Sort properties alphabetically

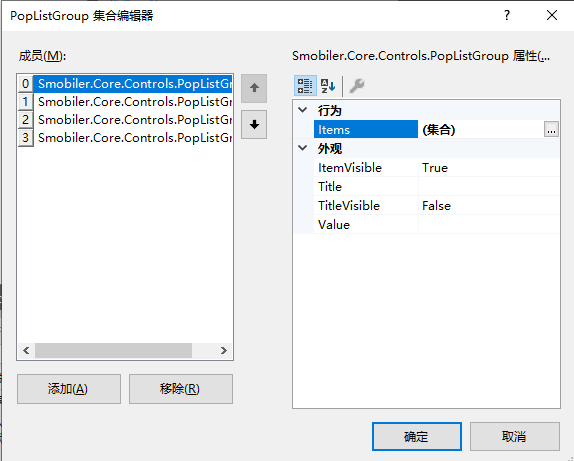[x=328, y=86]
